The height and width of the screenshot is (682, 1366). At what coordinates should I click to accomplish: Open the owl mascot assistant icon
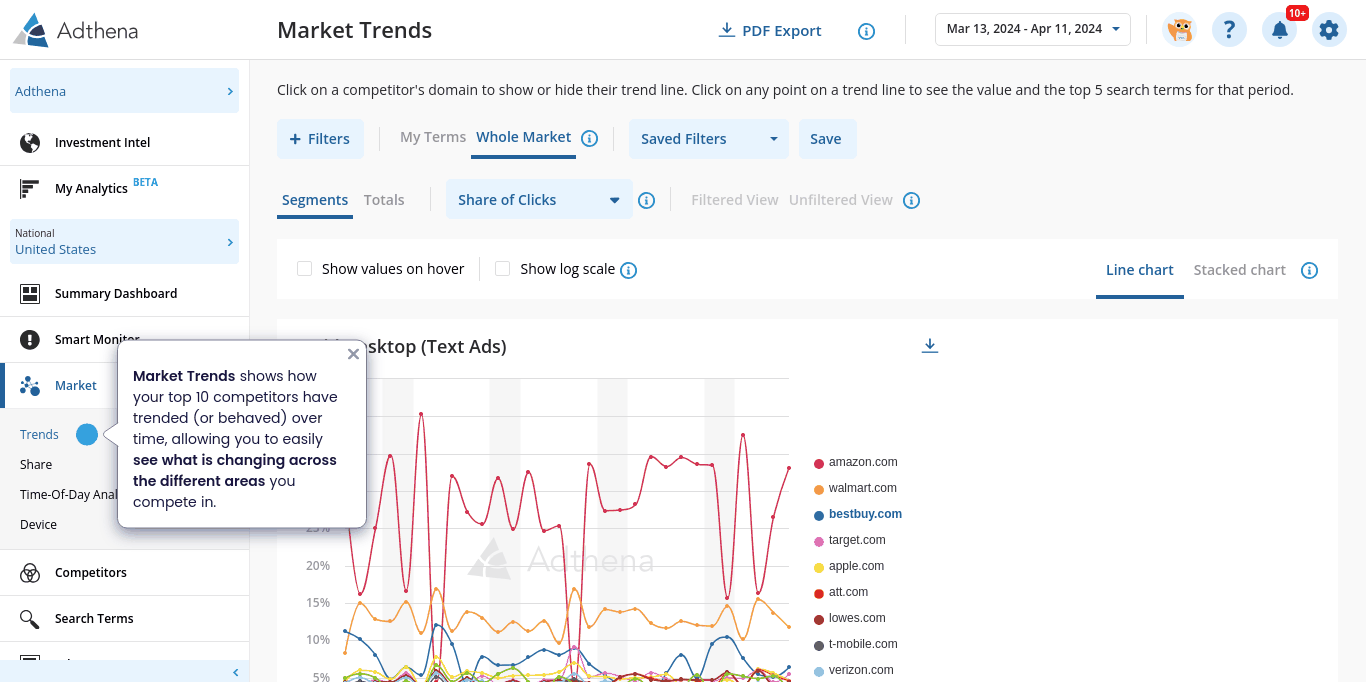coord(1180,30)
